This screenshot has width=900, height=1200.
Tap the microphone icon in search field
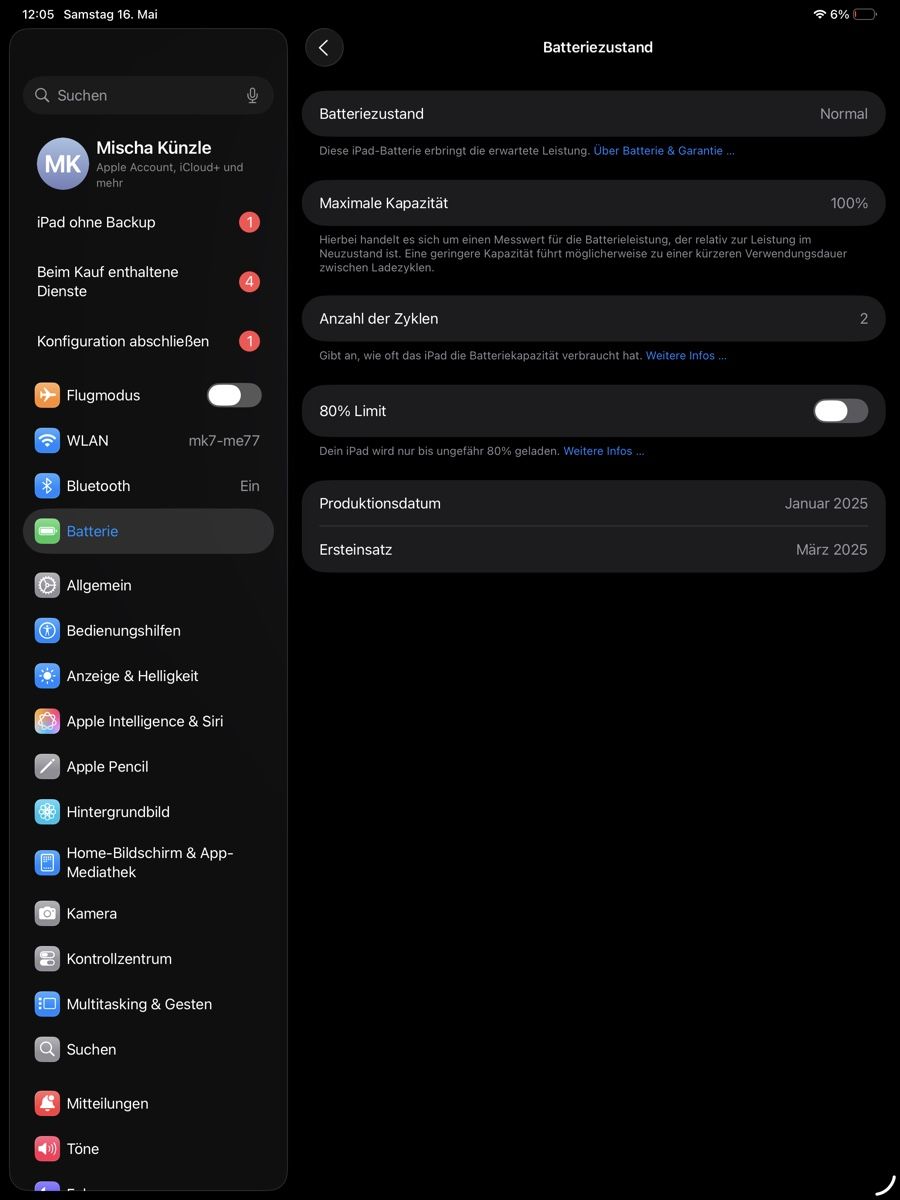point(252,95)
